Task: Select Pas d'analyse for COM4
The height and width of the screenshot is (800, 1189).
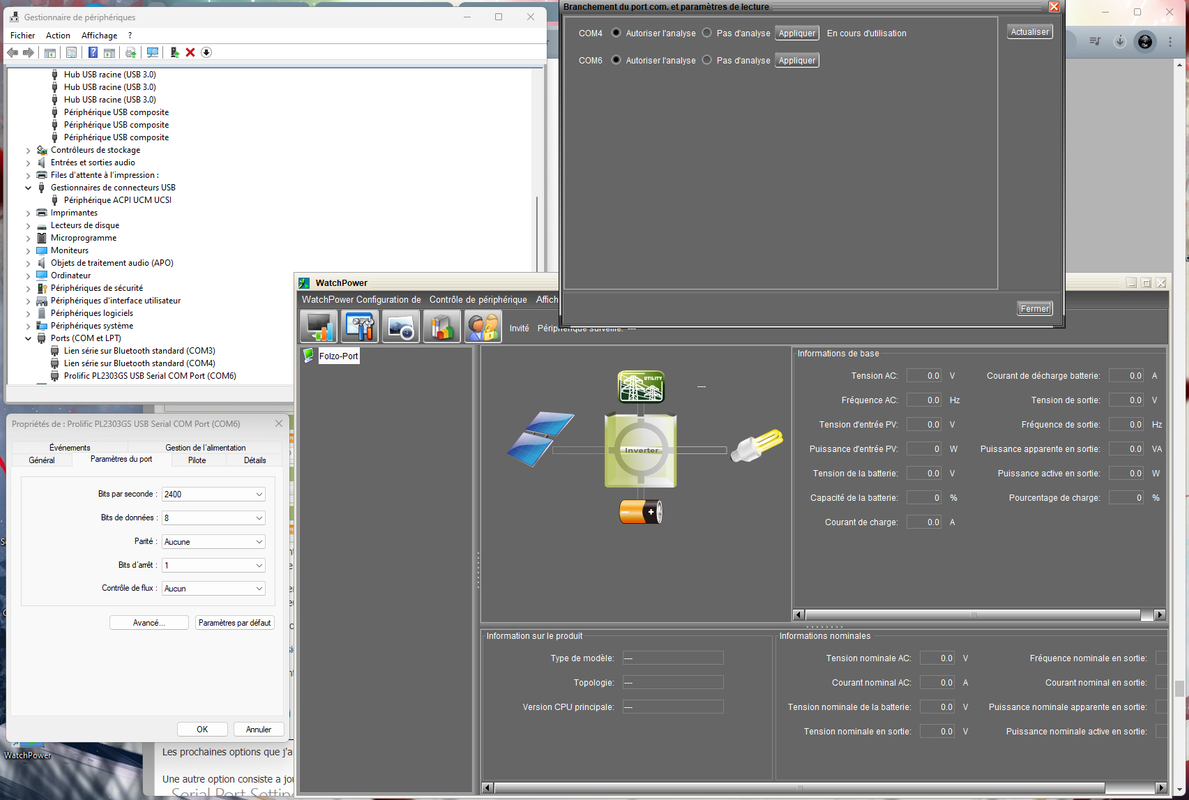Action: (707, 33)
